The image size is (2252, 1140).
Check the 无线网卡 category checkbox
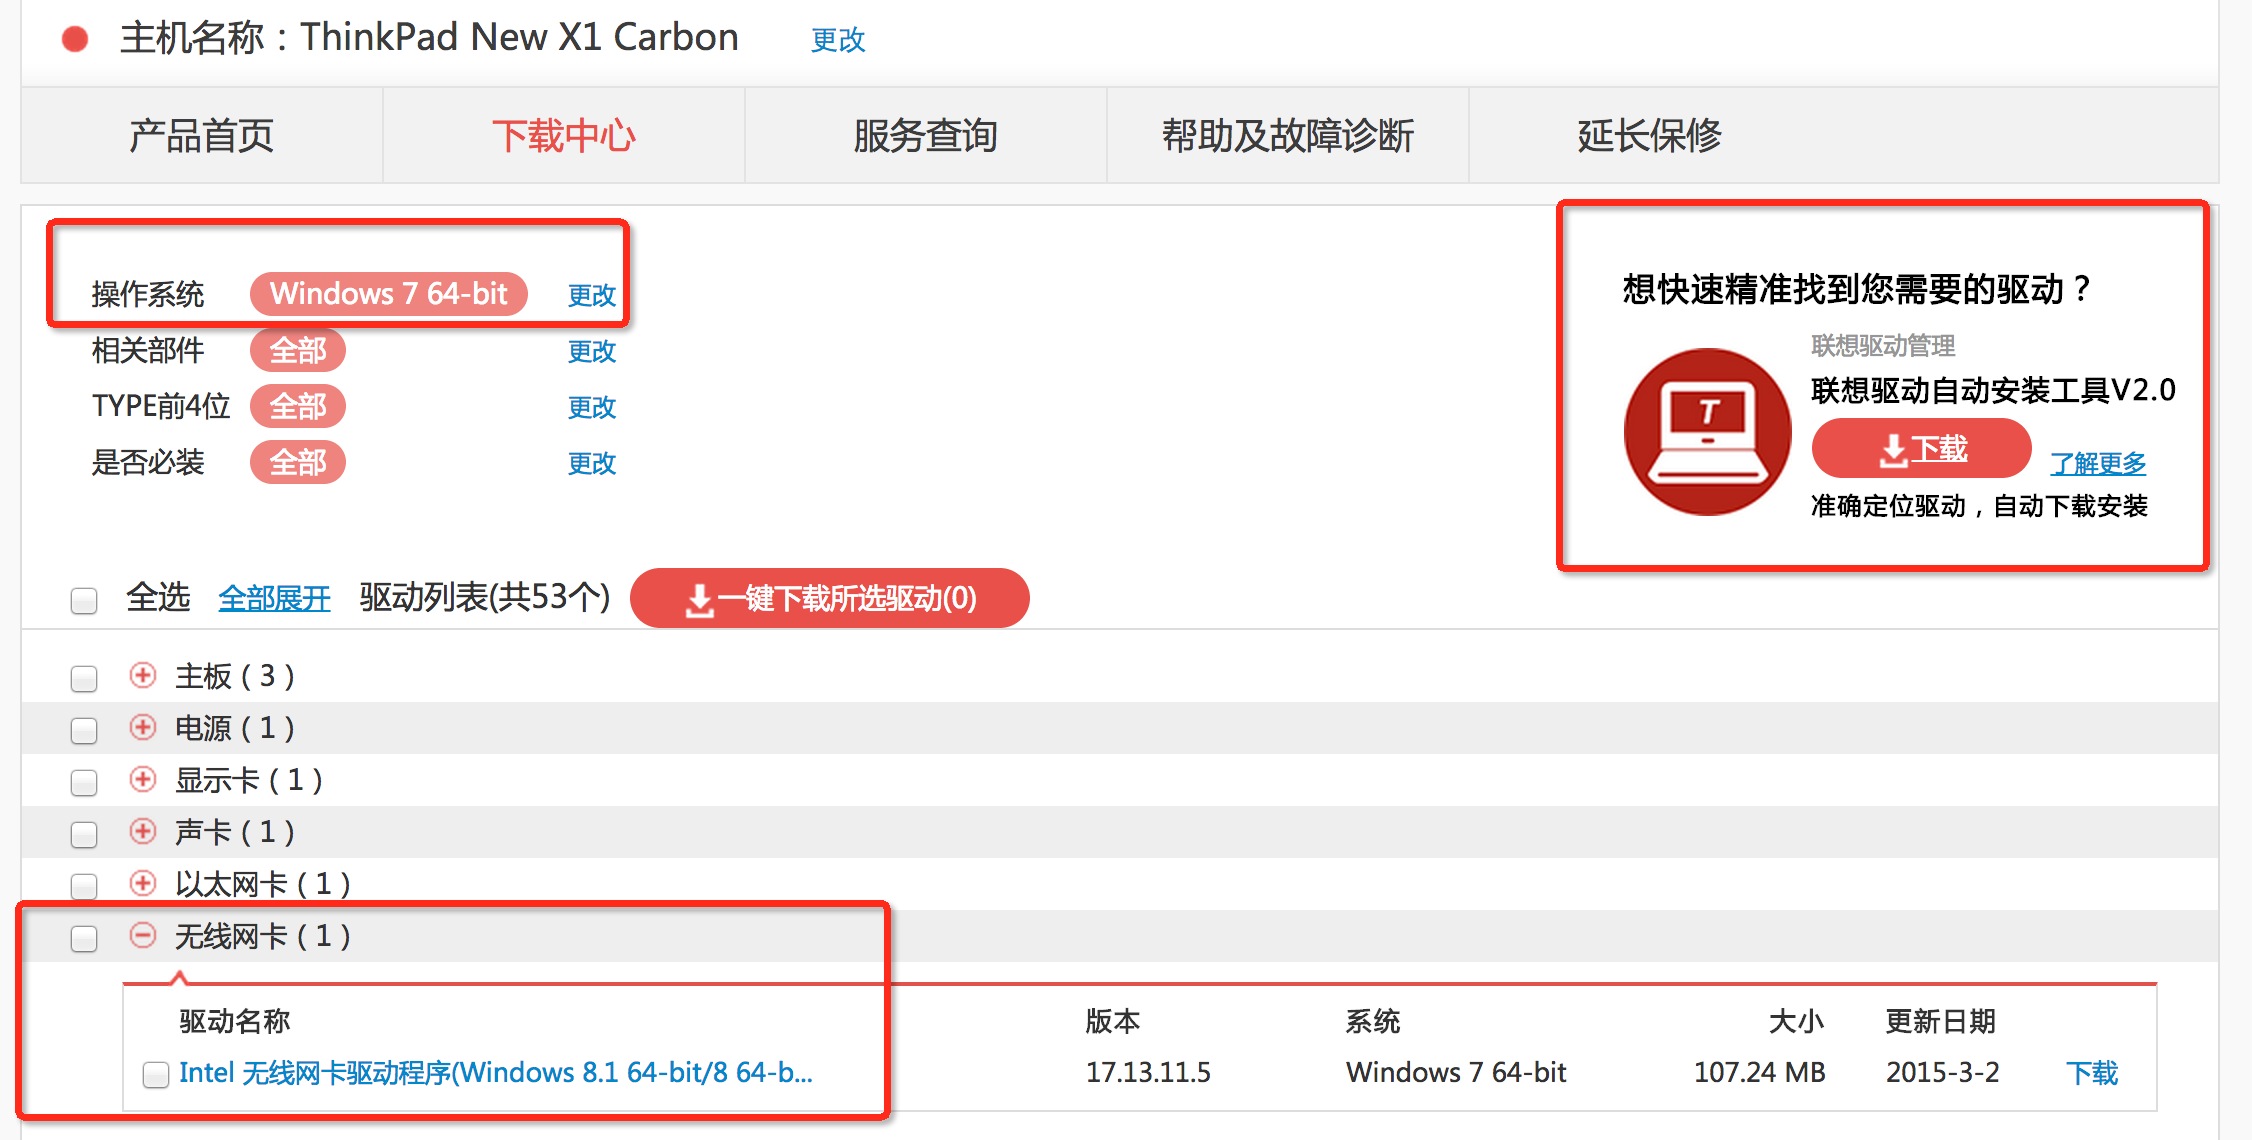coord(84,939)
